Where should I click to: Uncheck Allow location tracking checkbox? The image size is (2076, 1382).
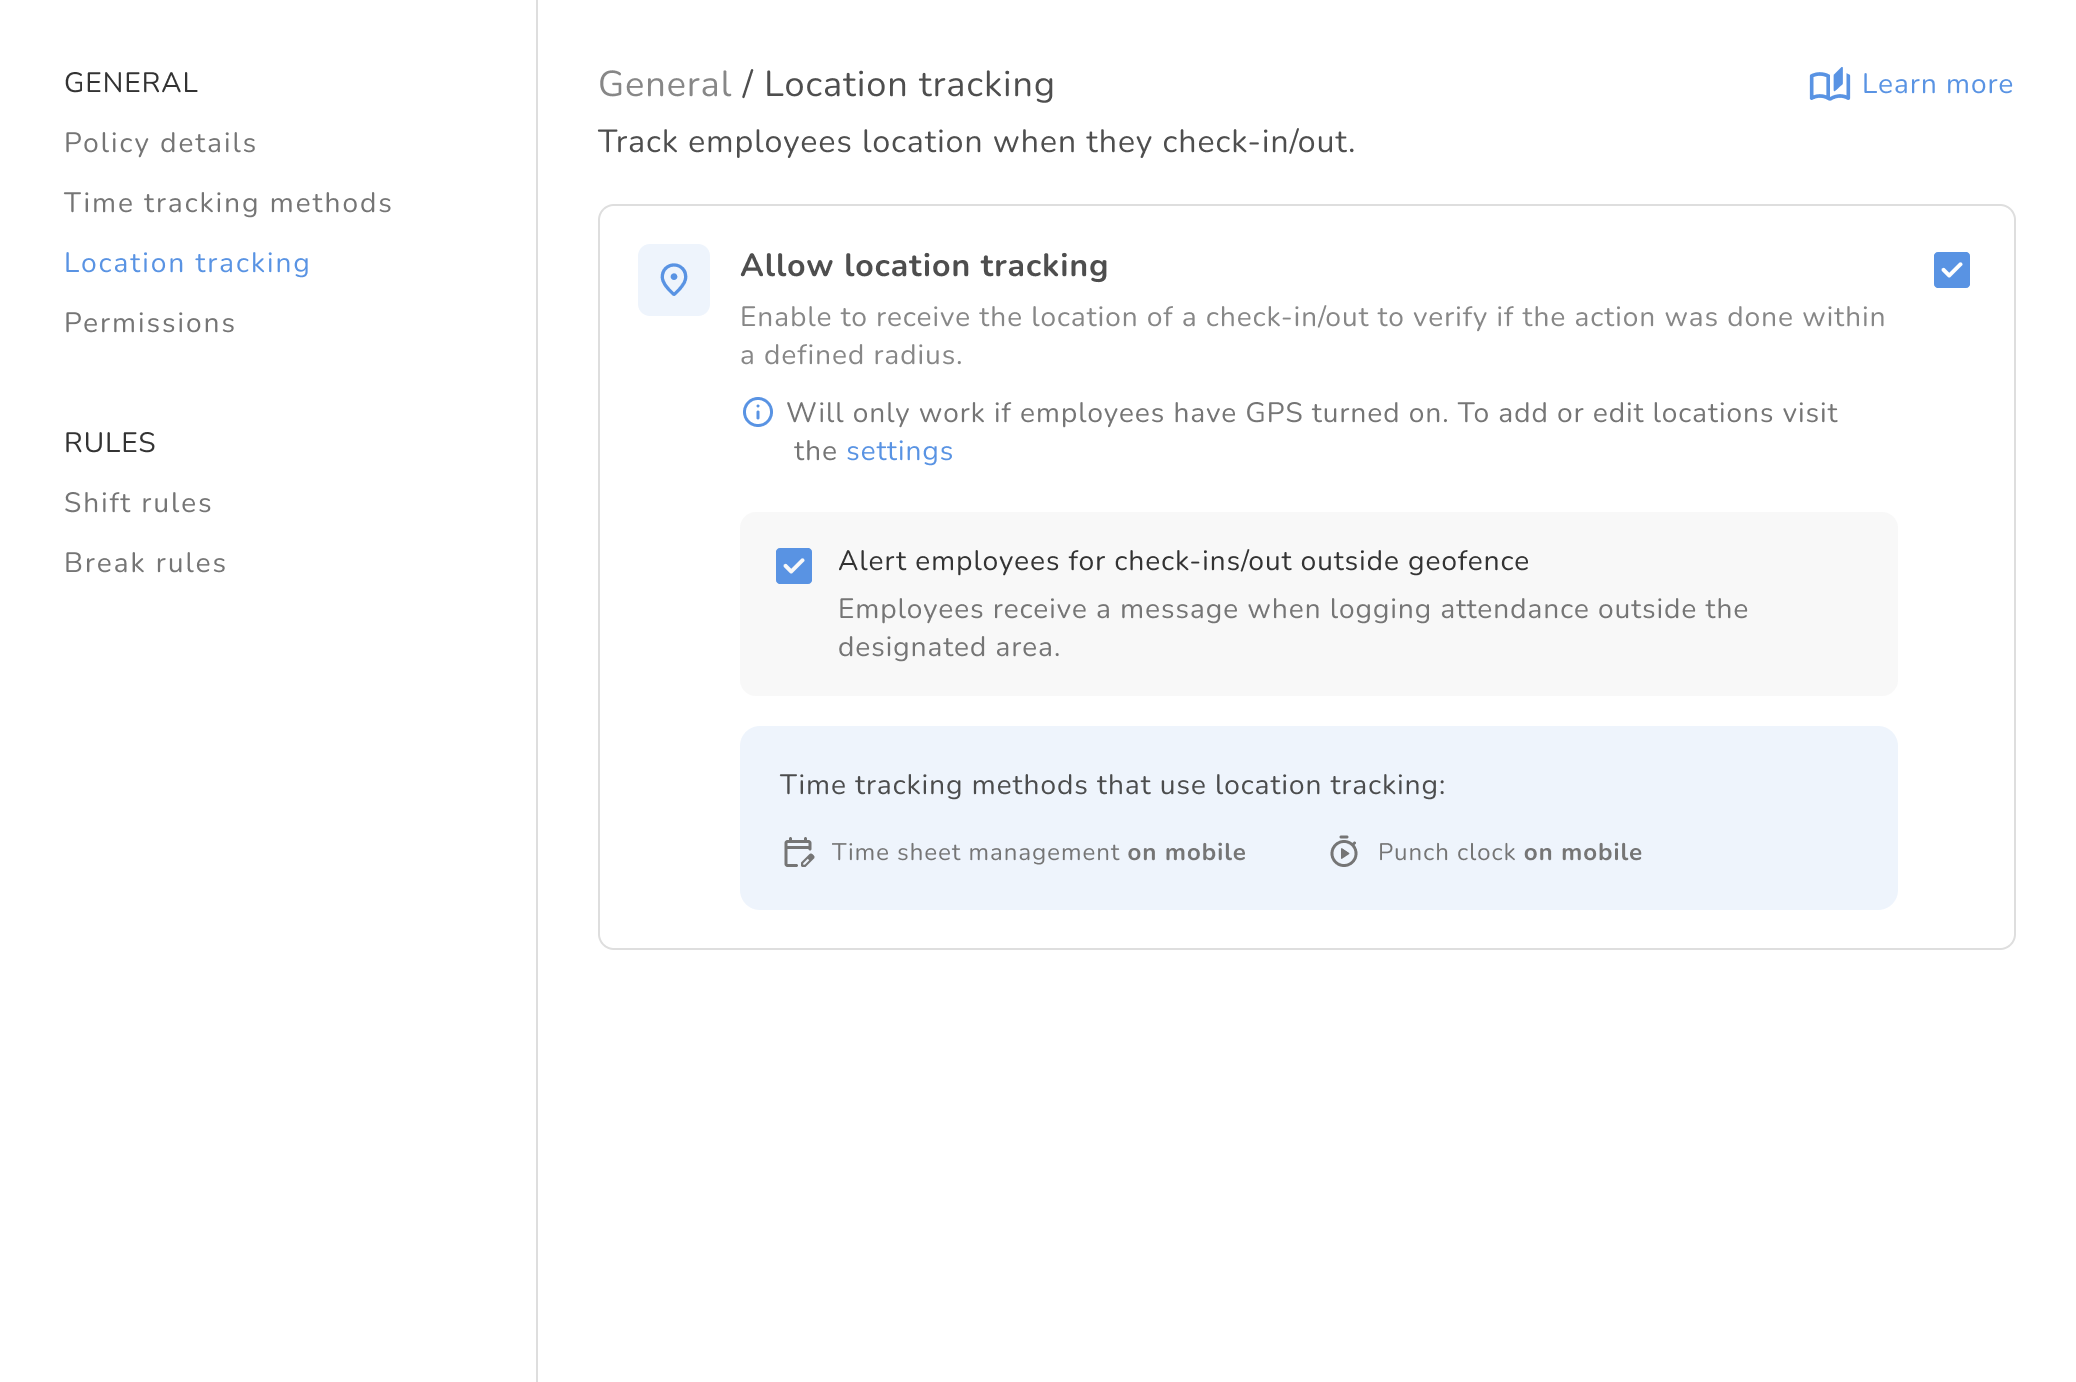[1951, 270]
